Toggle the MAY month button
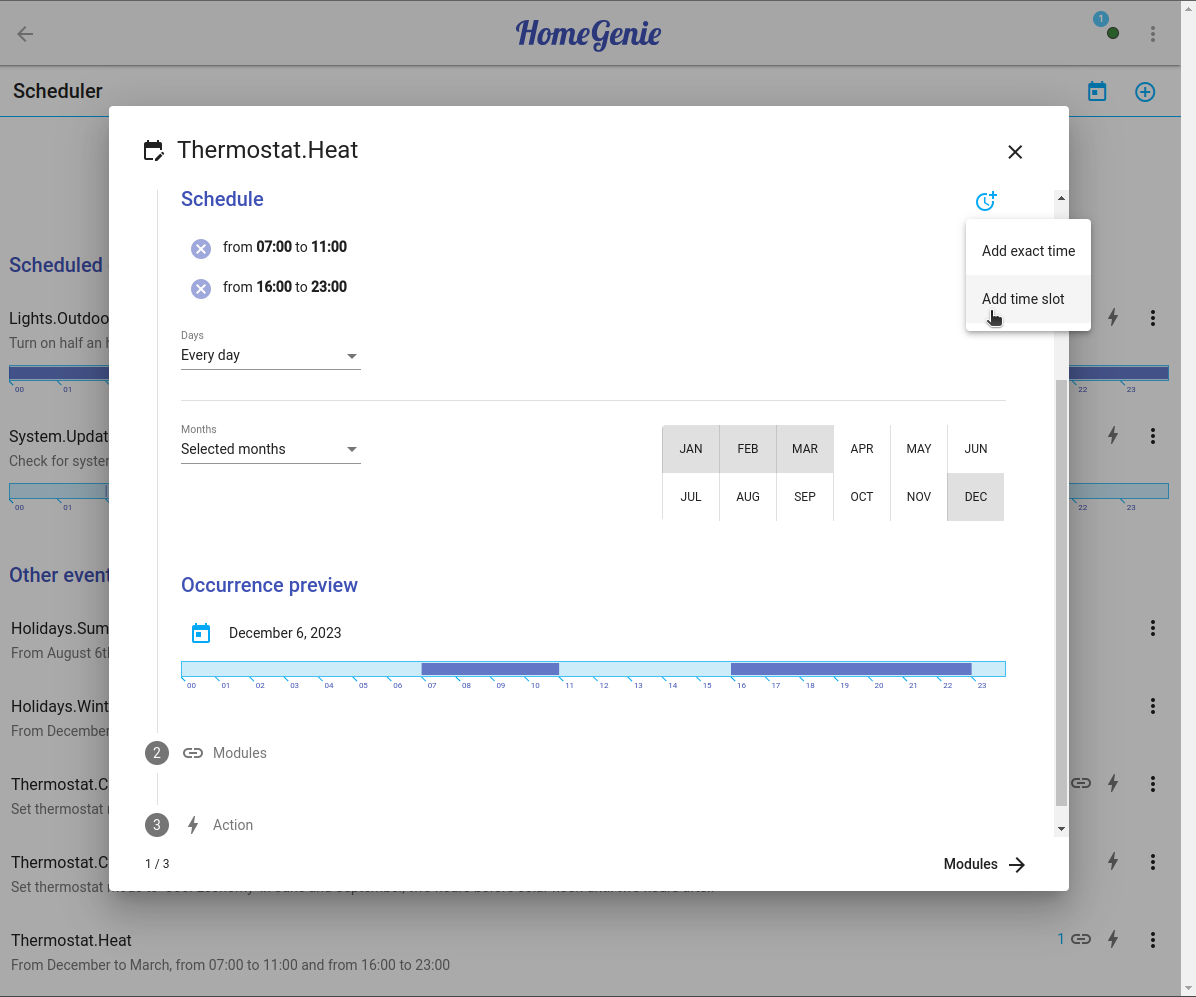1196x997 pixels. [x=918, y=449]
